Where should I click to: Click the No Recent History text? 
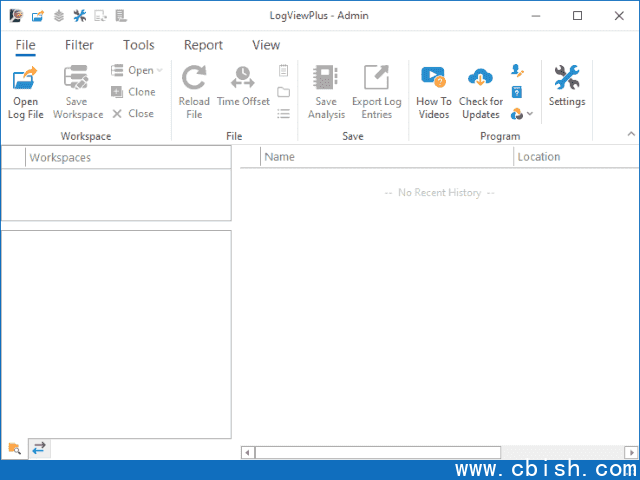(x=440, y=193)
